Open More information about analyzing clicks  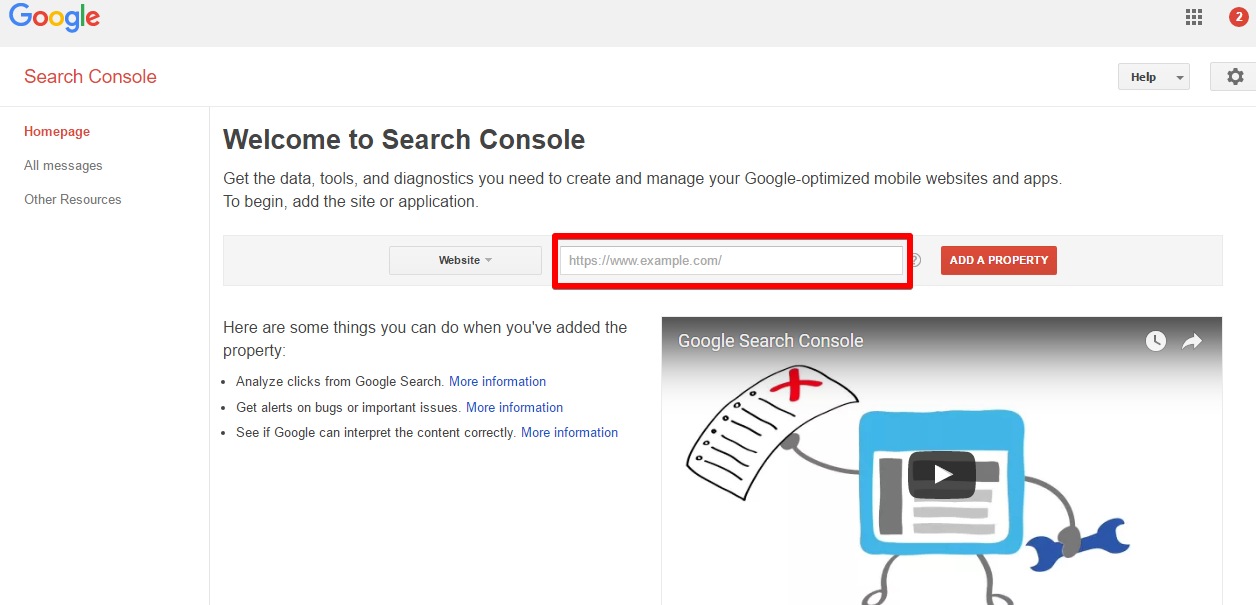click(x=498, y=382)
